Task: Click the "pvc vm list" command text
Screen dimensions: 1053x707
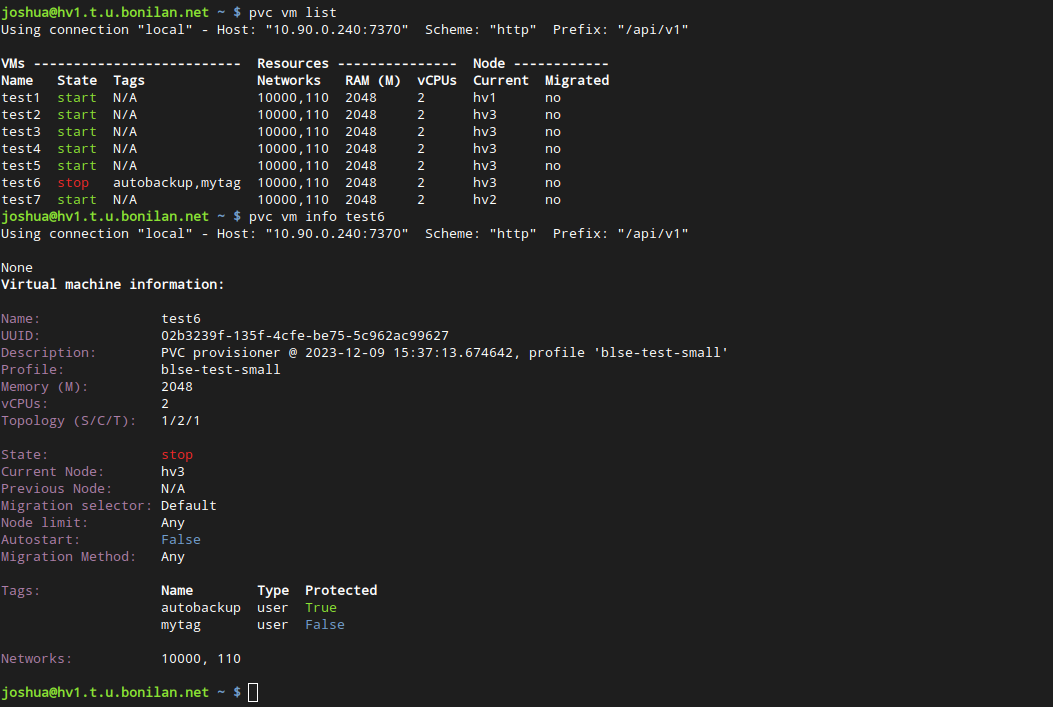Action: click(x=292, y=12)
